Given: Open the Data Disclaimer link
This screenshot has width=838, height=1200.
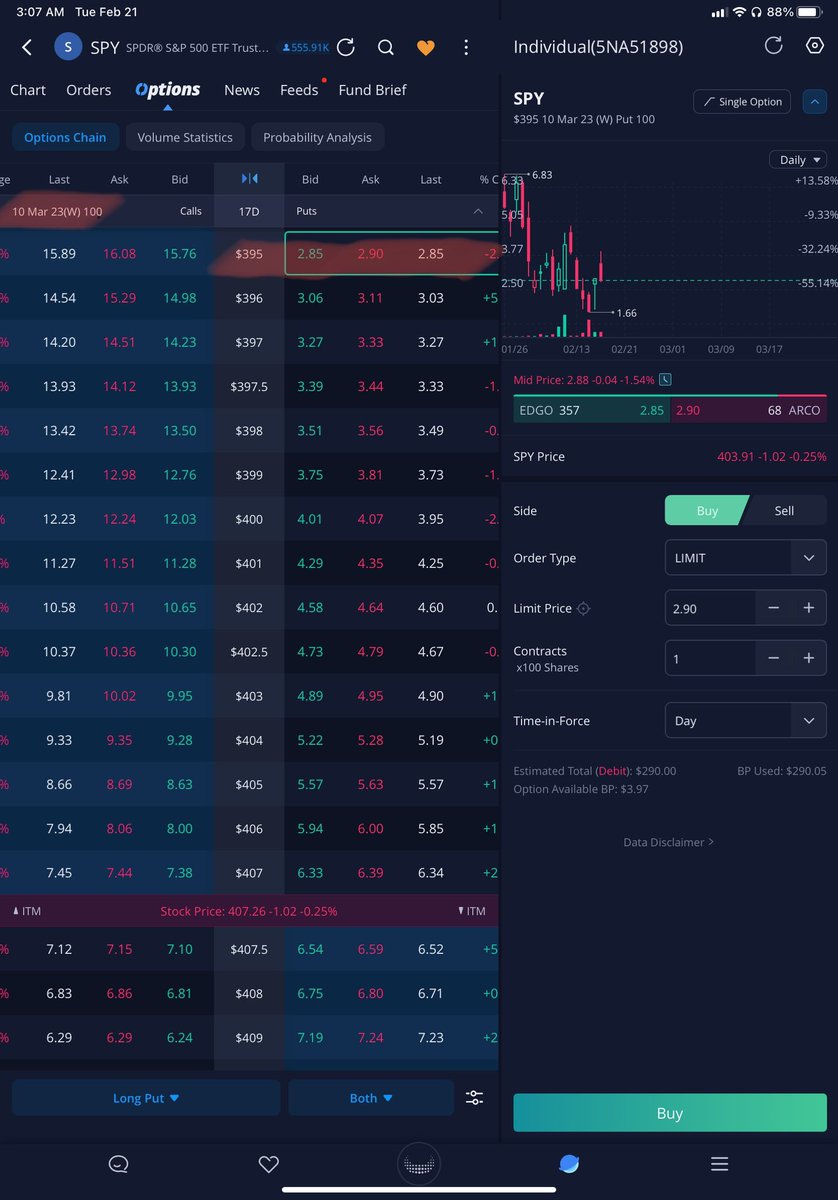Looking at the screenshot, I should 668,842.
